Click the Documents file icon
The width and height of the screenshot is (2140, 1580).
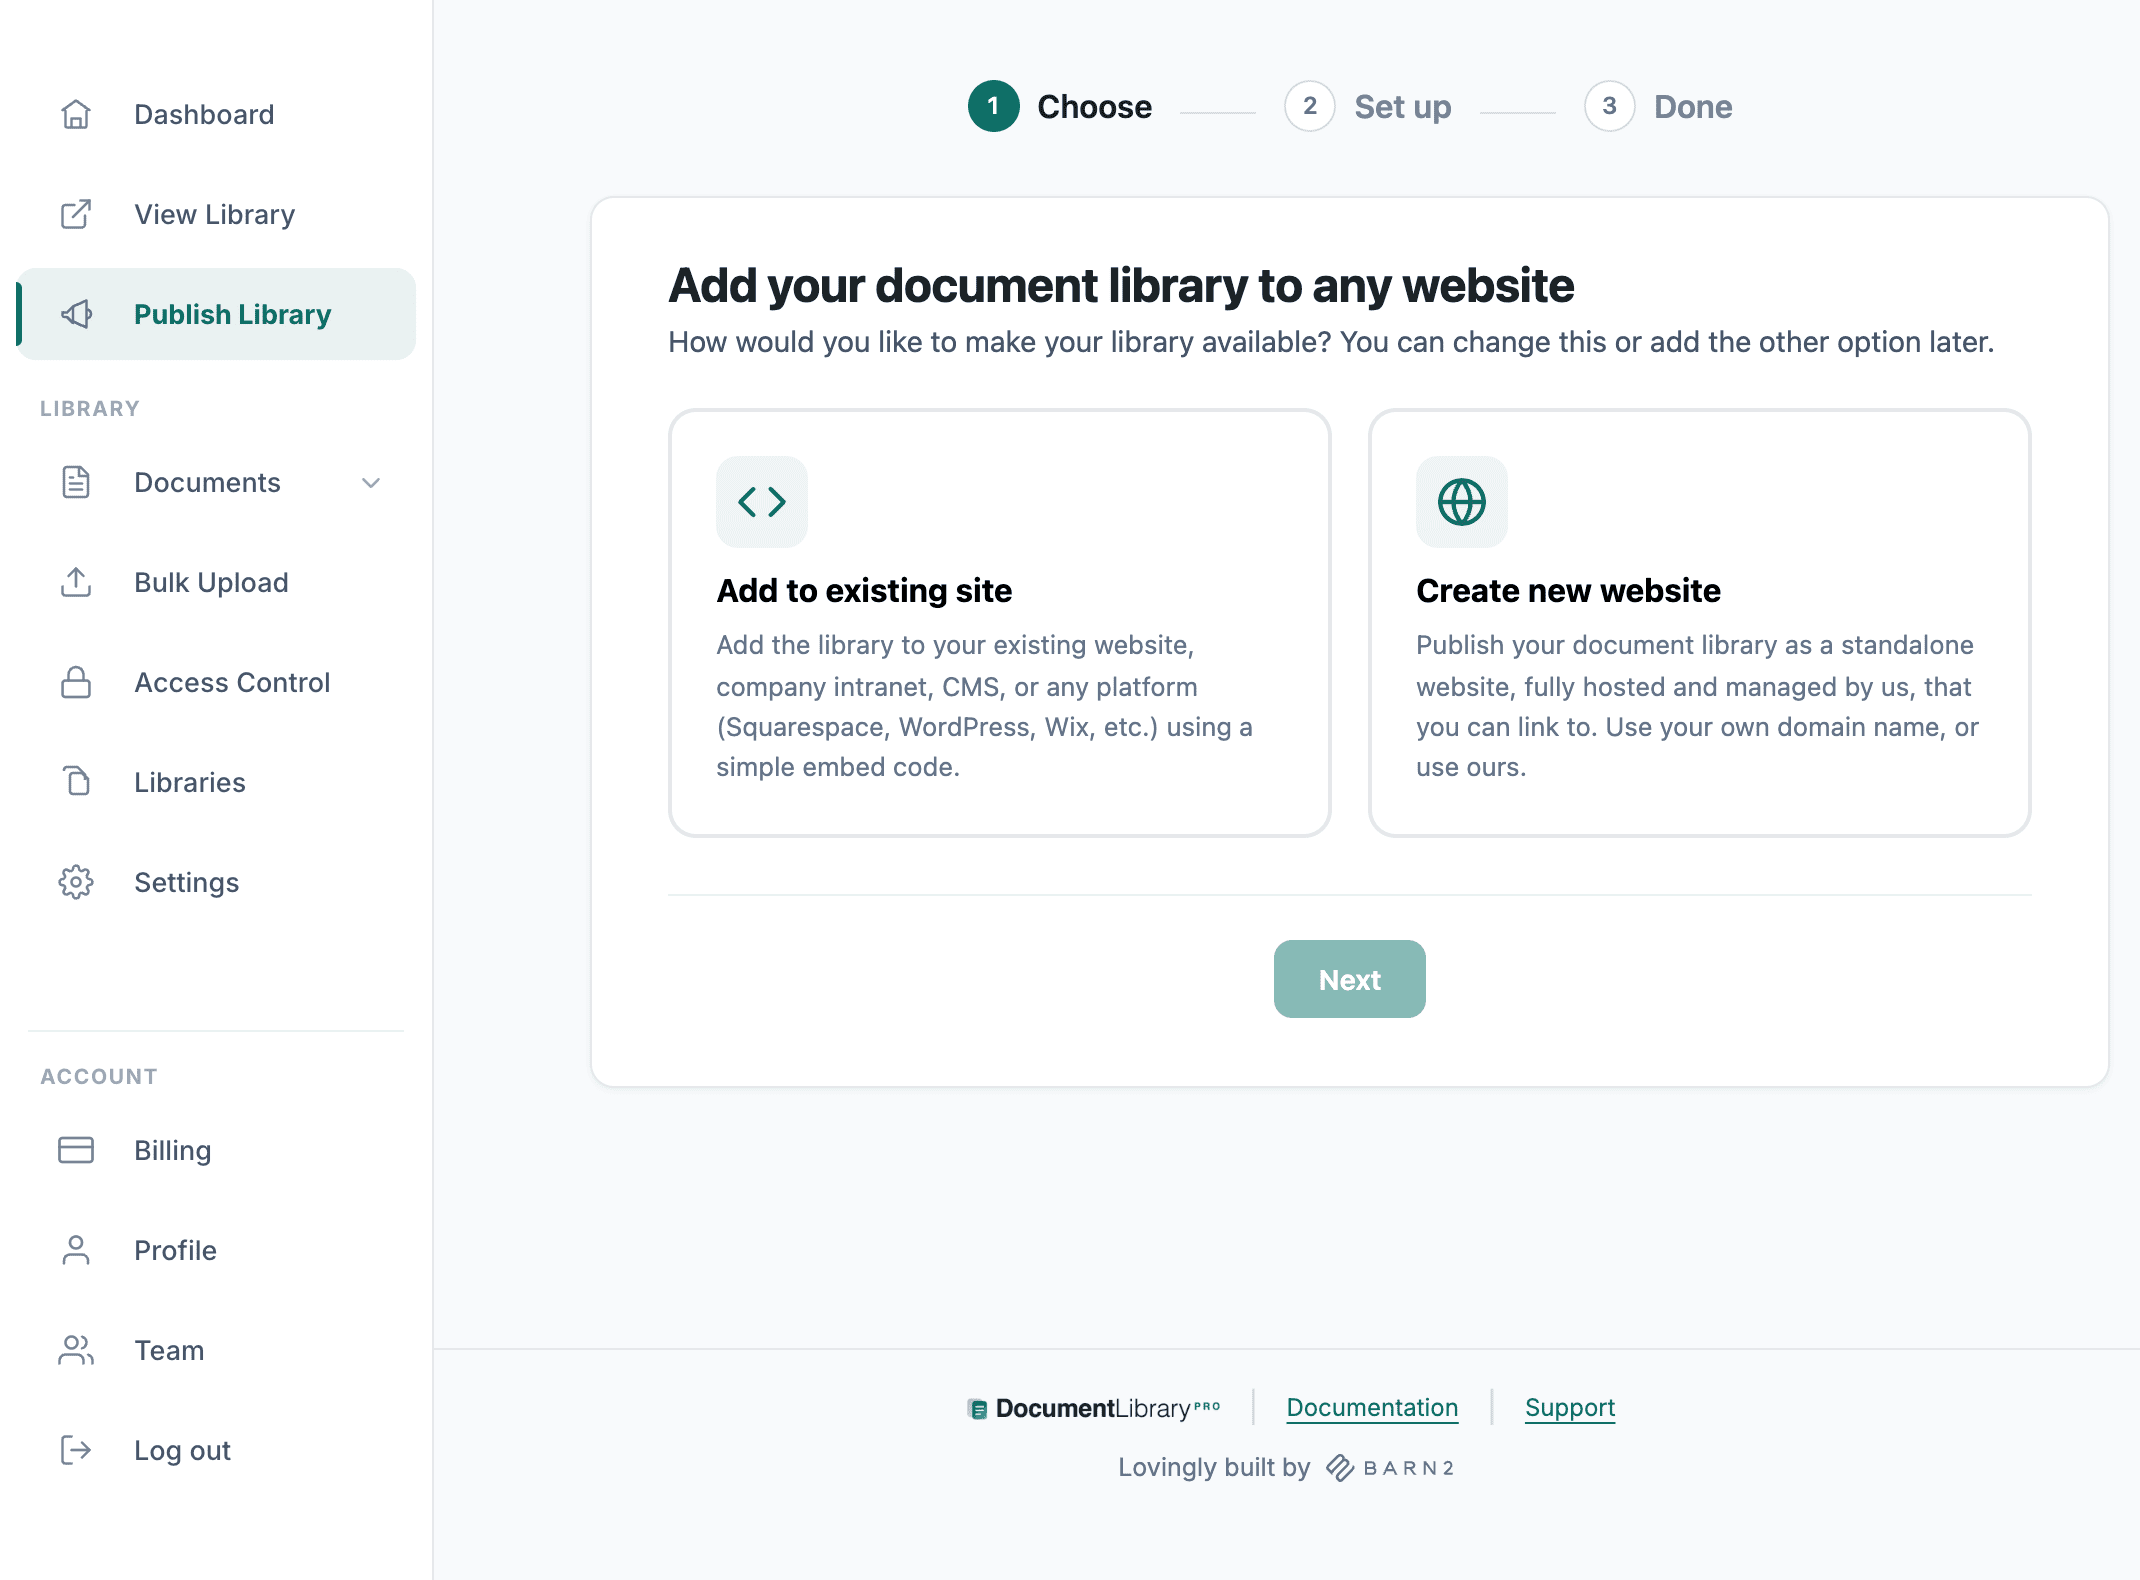76,482
